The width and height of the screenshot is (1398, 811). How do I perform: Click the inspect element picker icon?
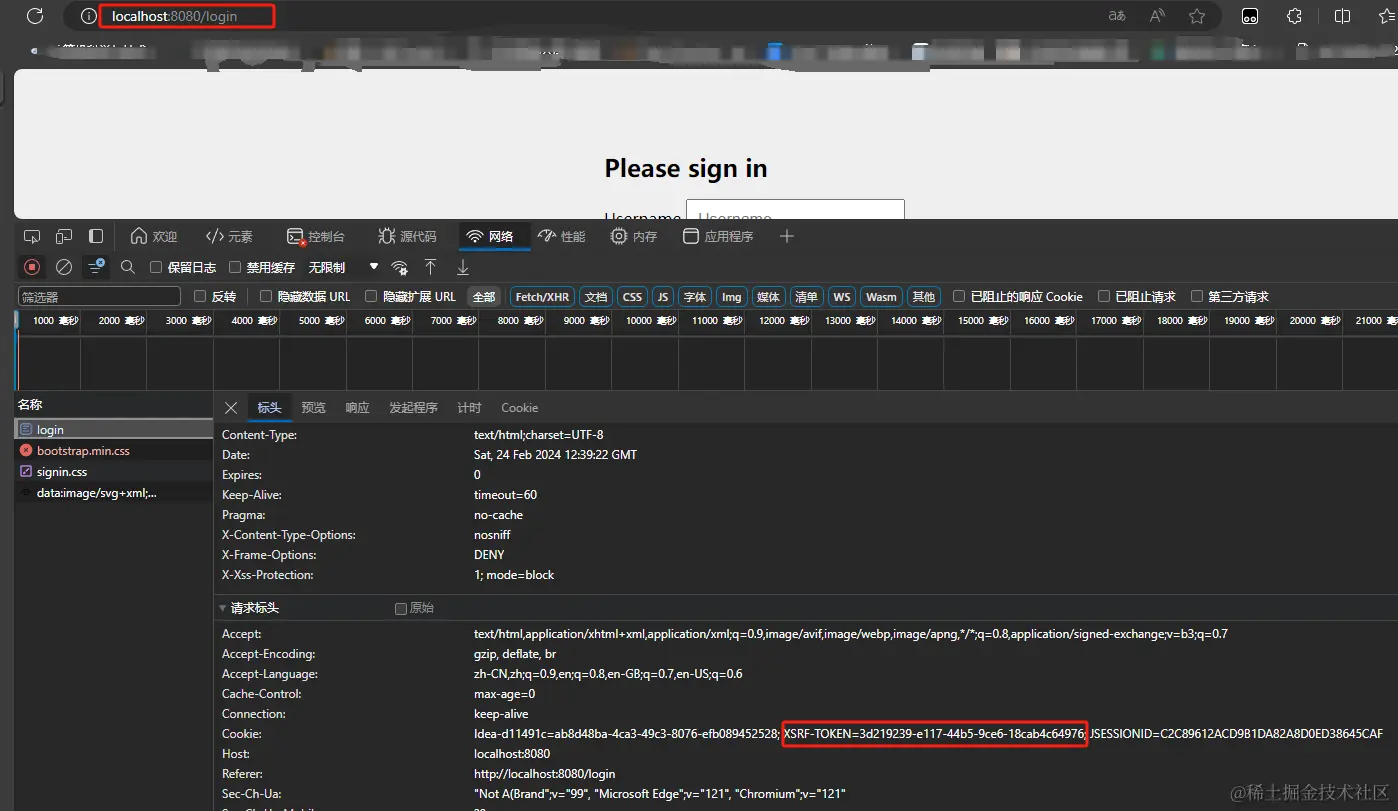point(32,237)
